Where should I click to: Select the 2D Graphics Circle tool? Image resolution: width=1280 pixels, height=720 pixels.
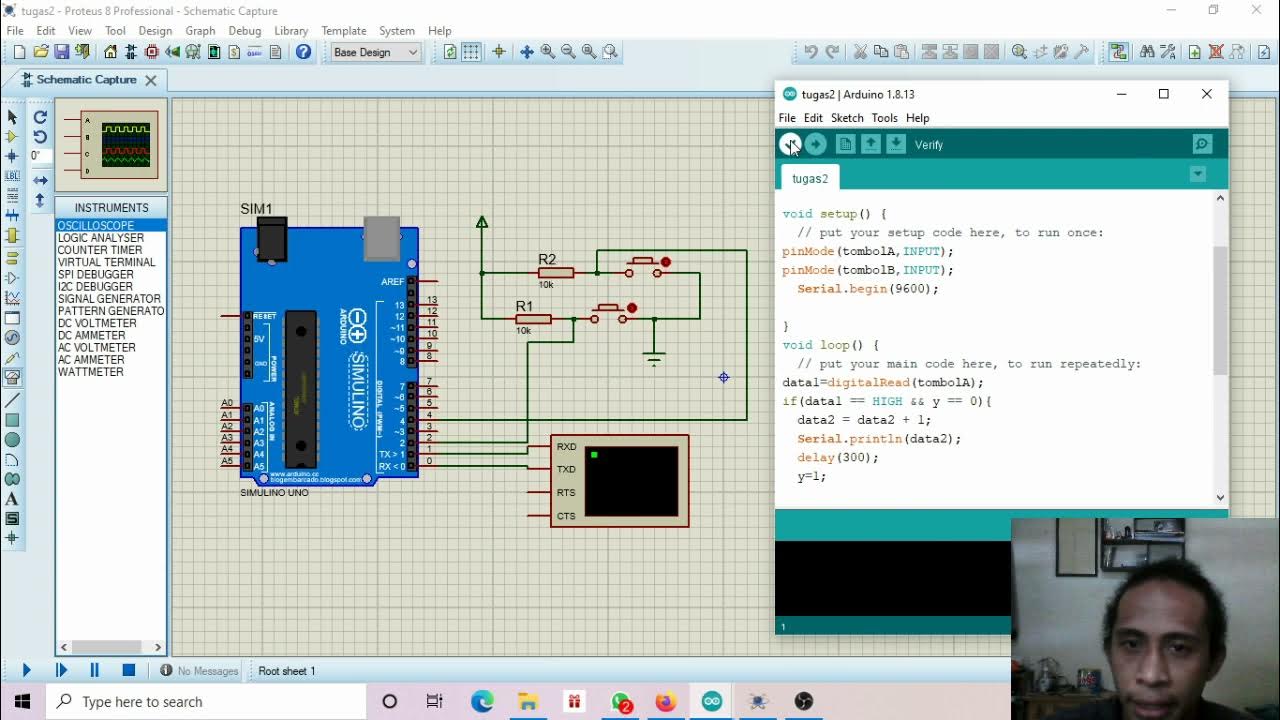12,440
